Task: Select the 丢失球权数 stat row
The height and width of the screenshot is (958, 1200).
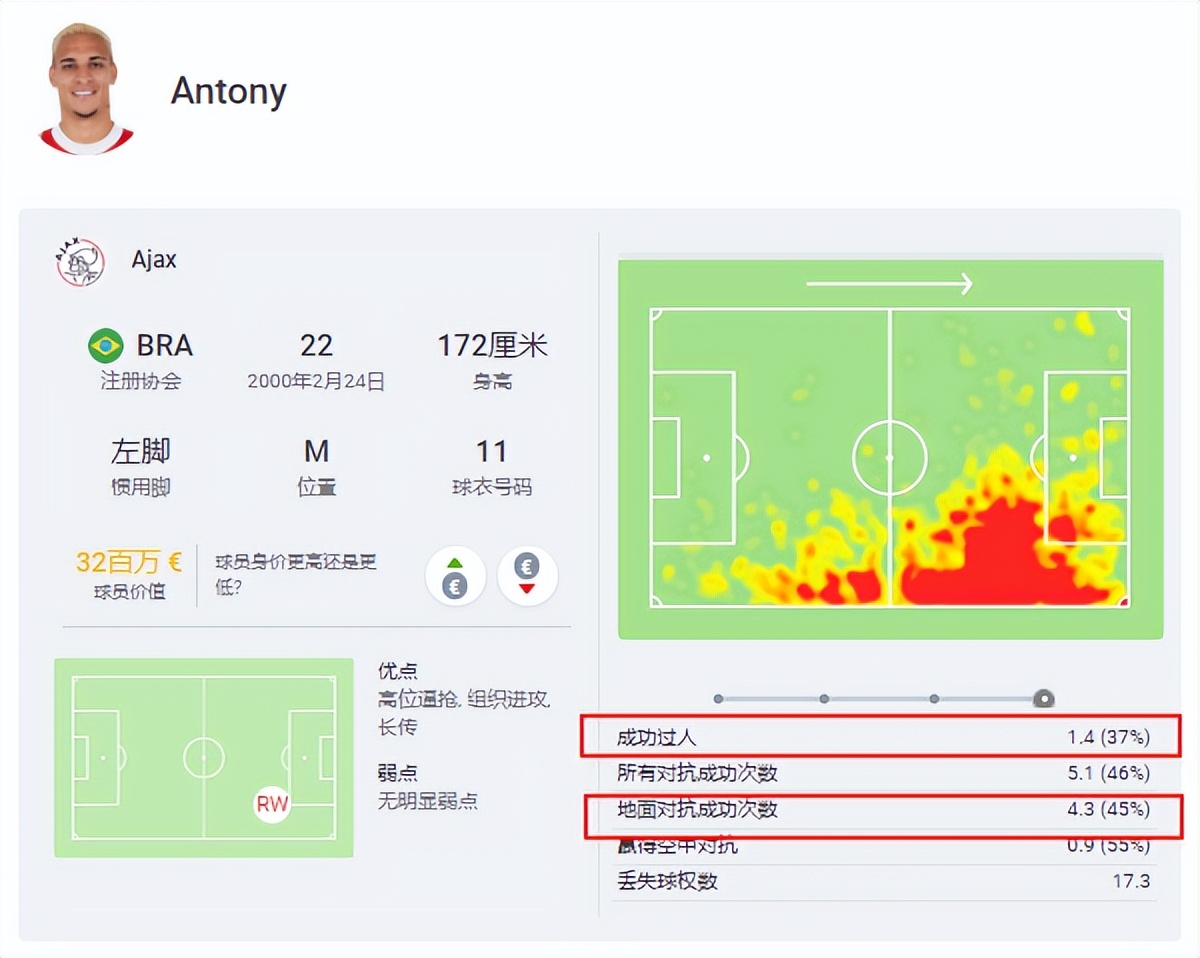Action: [882, 881]
